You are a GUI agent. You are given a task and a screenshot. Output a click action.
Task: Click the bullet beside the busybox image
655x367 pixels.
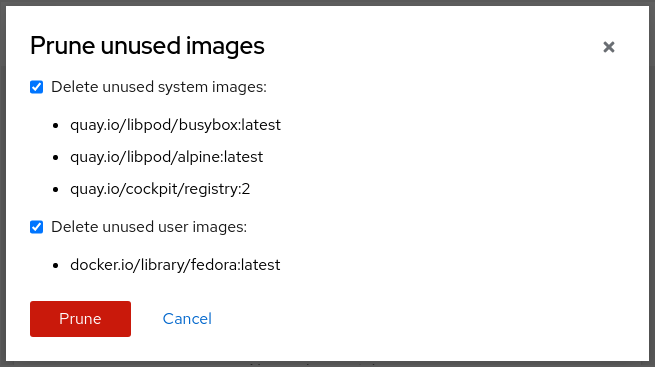(56, 125)
